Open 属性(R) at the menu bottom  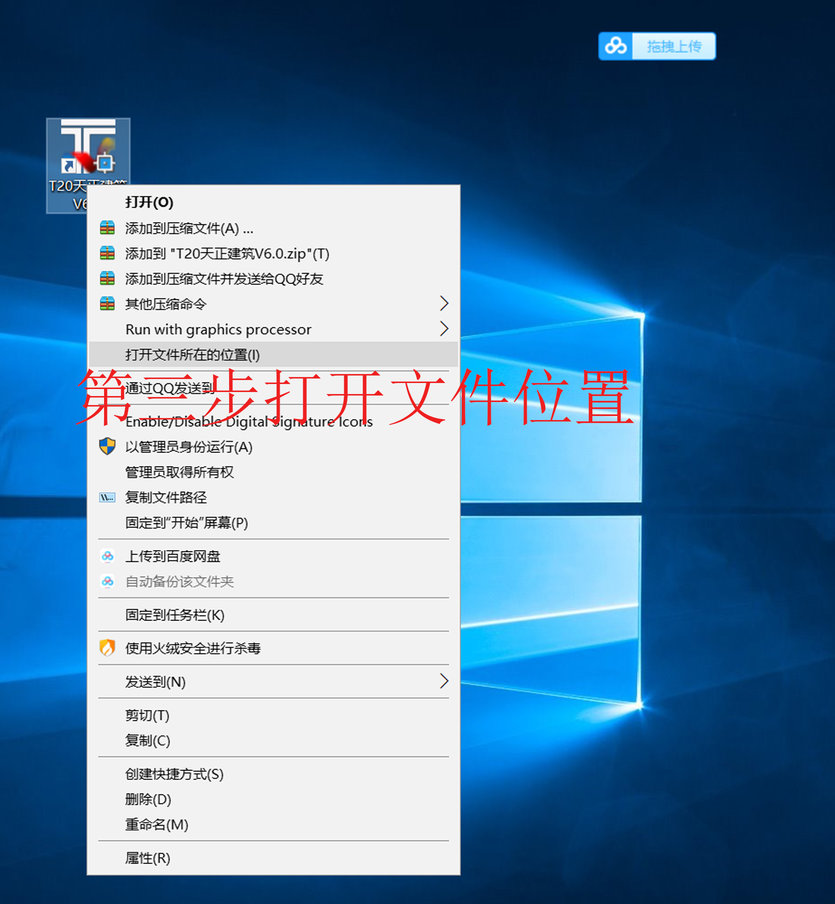pyautogui.click(x=273, y=858)
